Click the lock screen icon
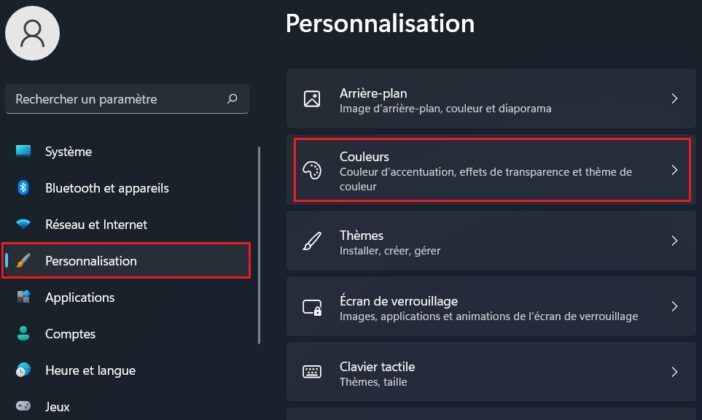Viewport: 702px width, 420px height. click(312, 307)
